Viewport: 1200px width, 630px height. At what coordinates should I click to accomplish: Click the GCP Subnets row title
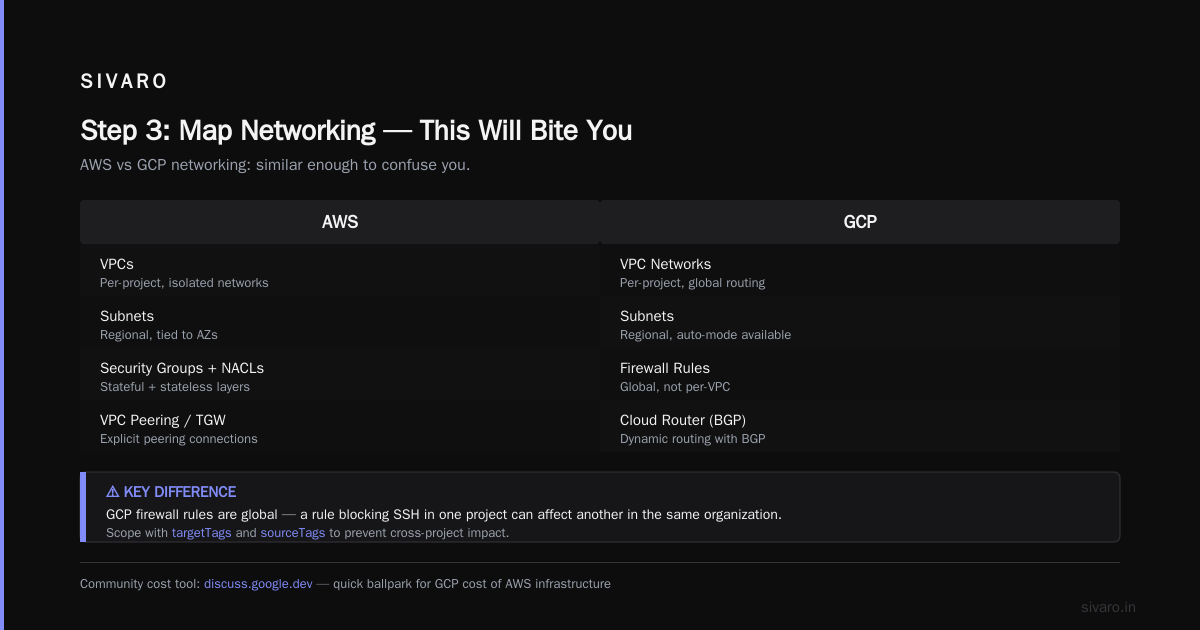click(647, 316)
